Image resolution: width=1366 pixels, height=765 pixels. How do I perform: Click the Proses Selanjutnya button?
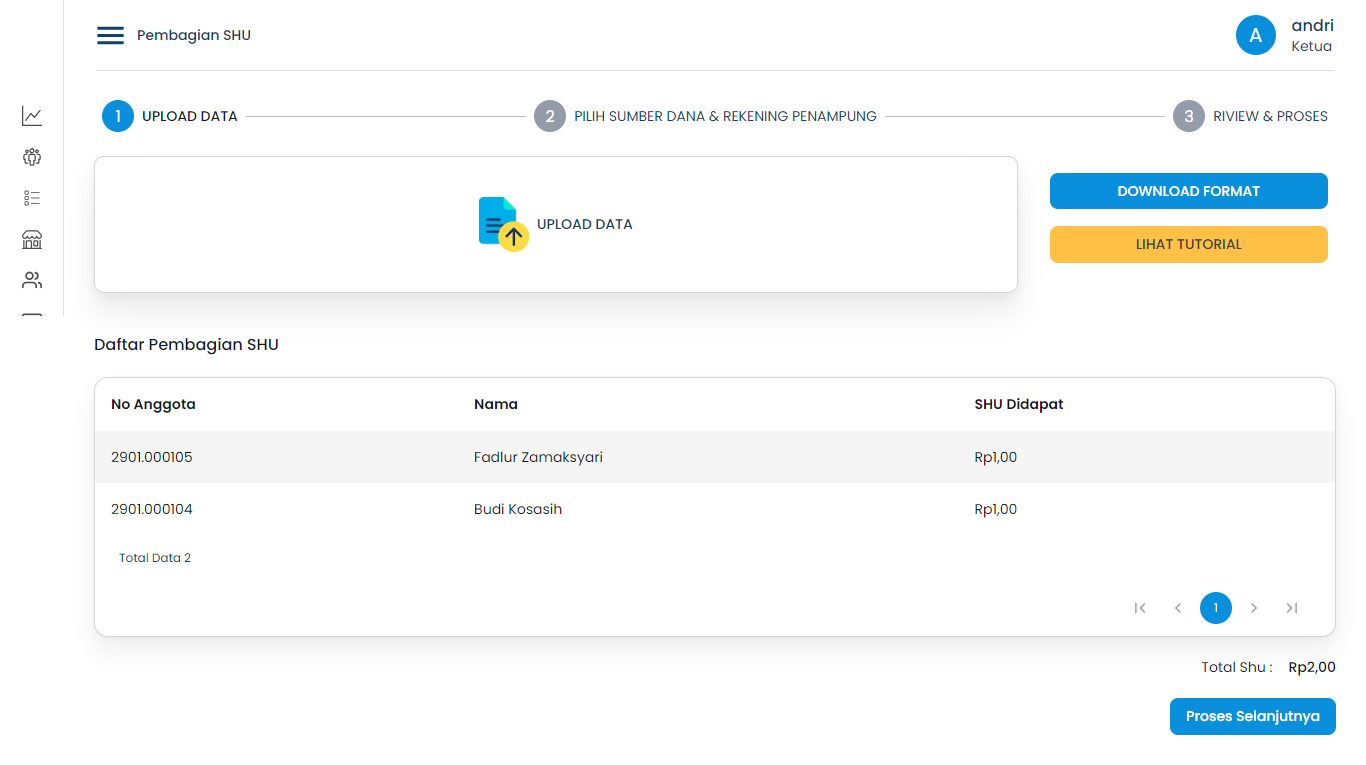[1252, 716]
